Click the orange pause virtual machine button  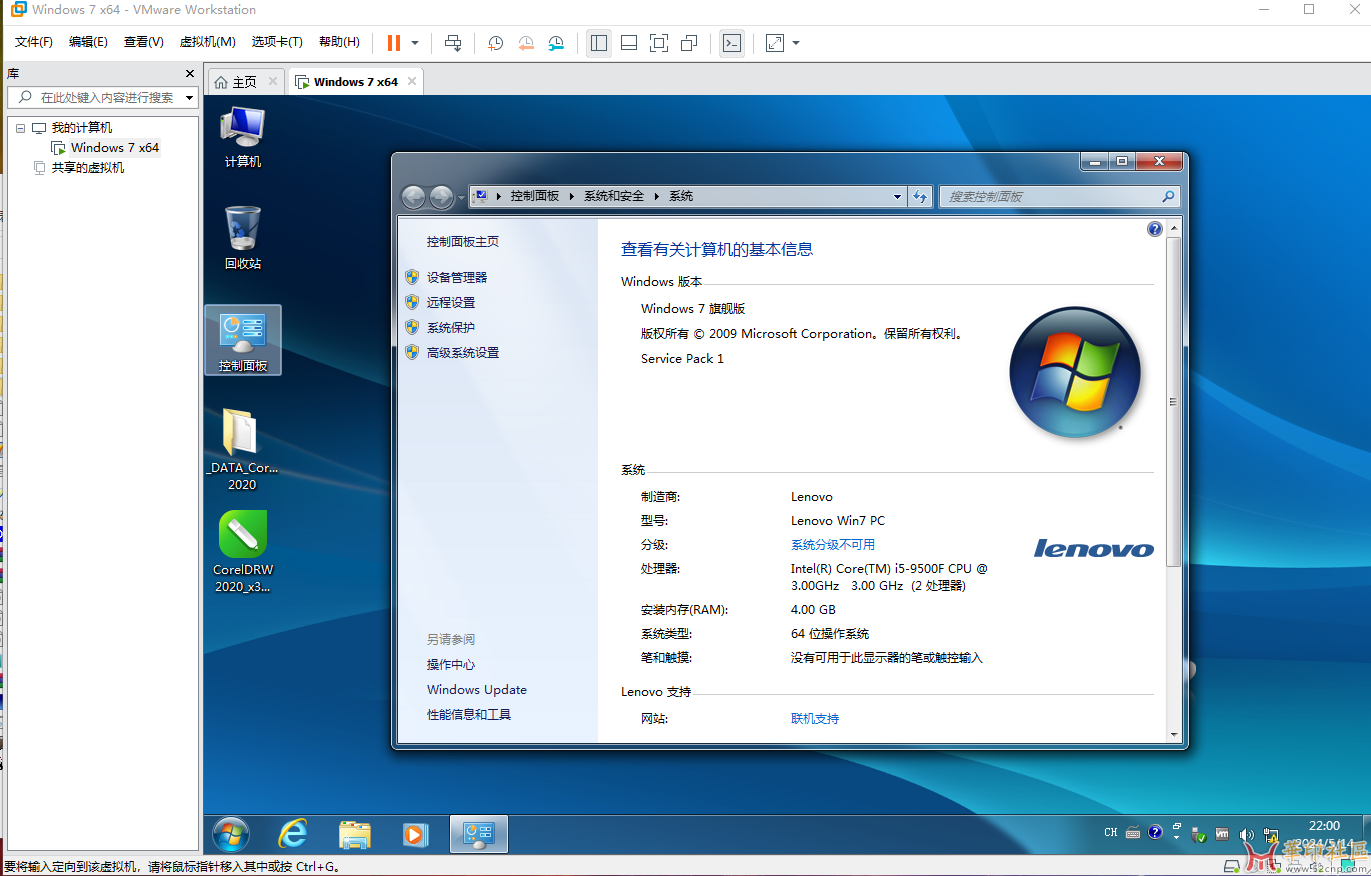394,43
